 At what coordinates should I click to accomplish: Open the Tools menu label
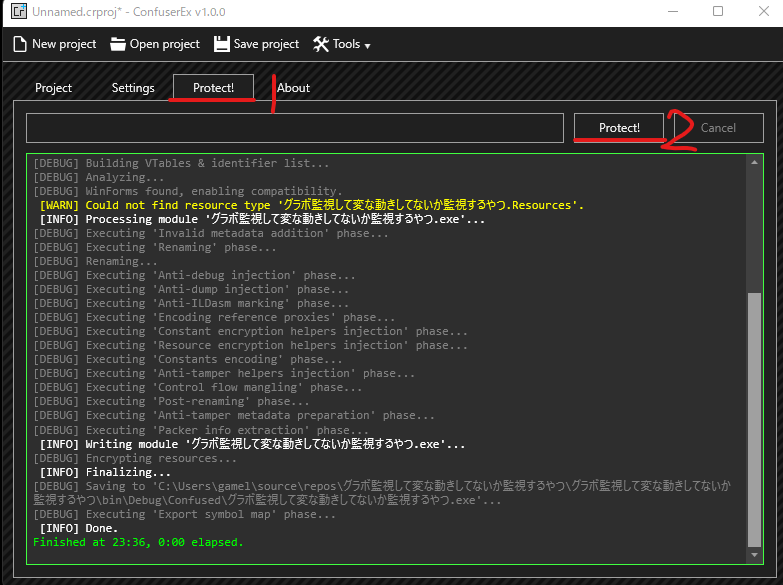coord(346,44)
